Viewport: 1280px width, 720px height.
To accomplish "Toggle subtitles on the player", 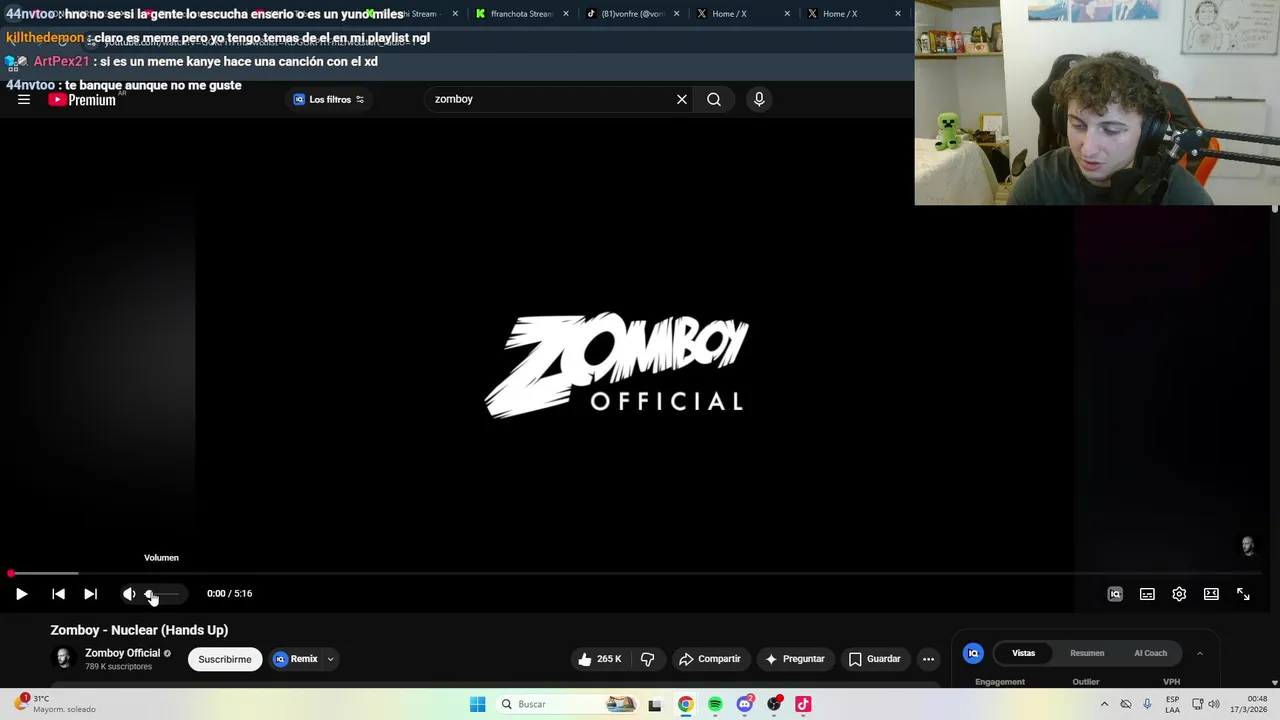I will 1147,594.
